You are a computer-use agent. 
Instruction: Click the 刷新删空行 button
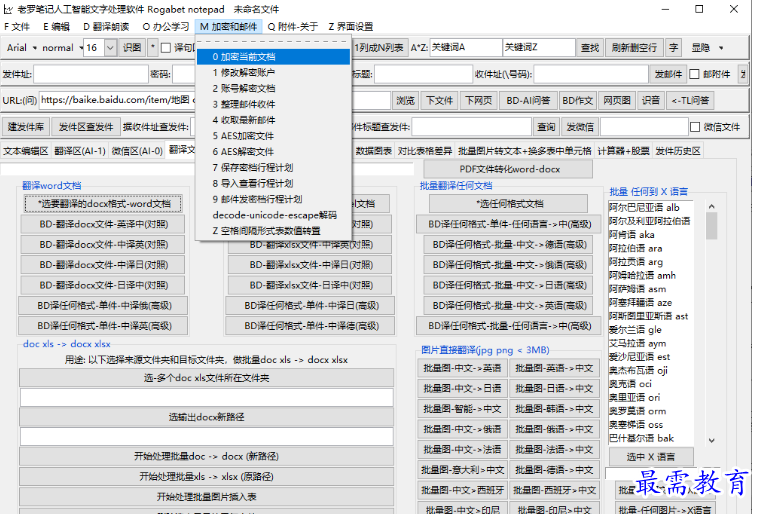tap(634, 47)
